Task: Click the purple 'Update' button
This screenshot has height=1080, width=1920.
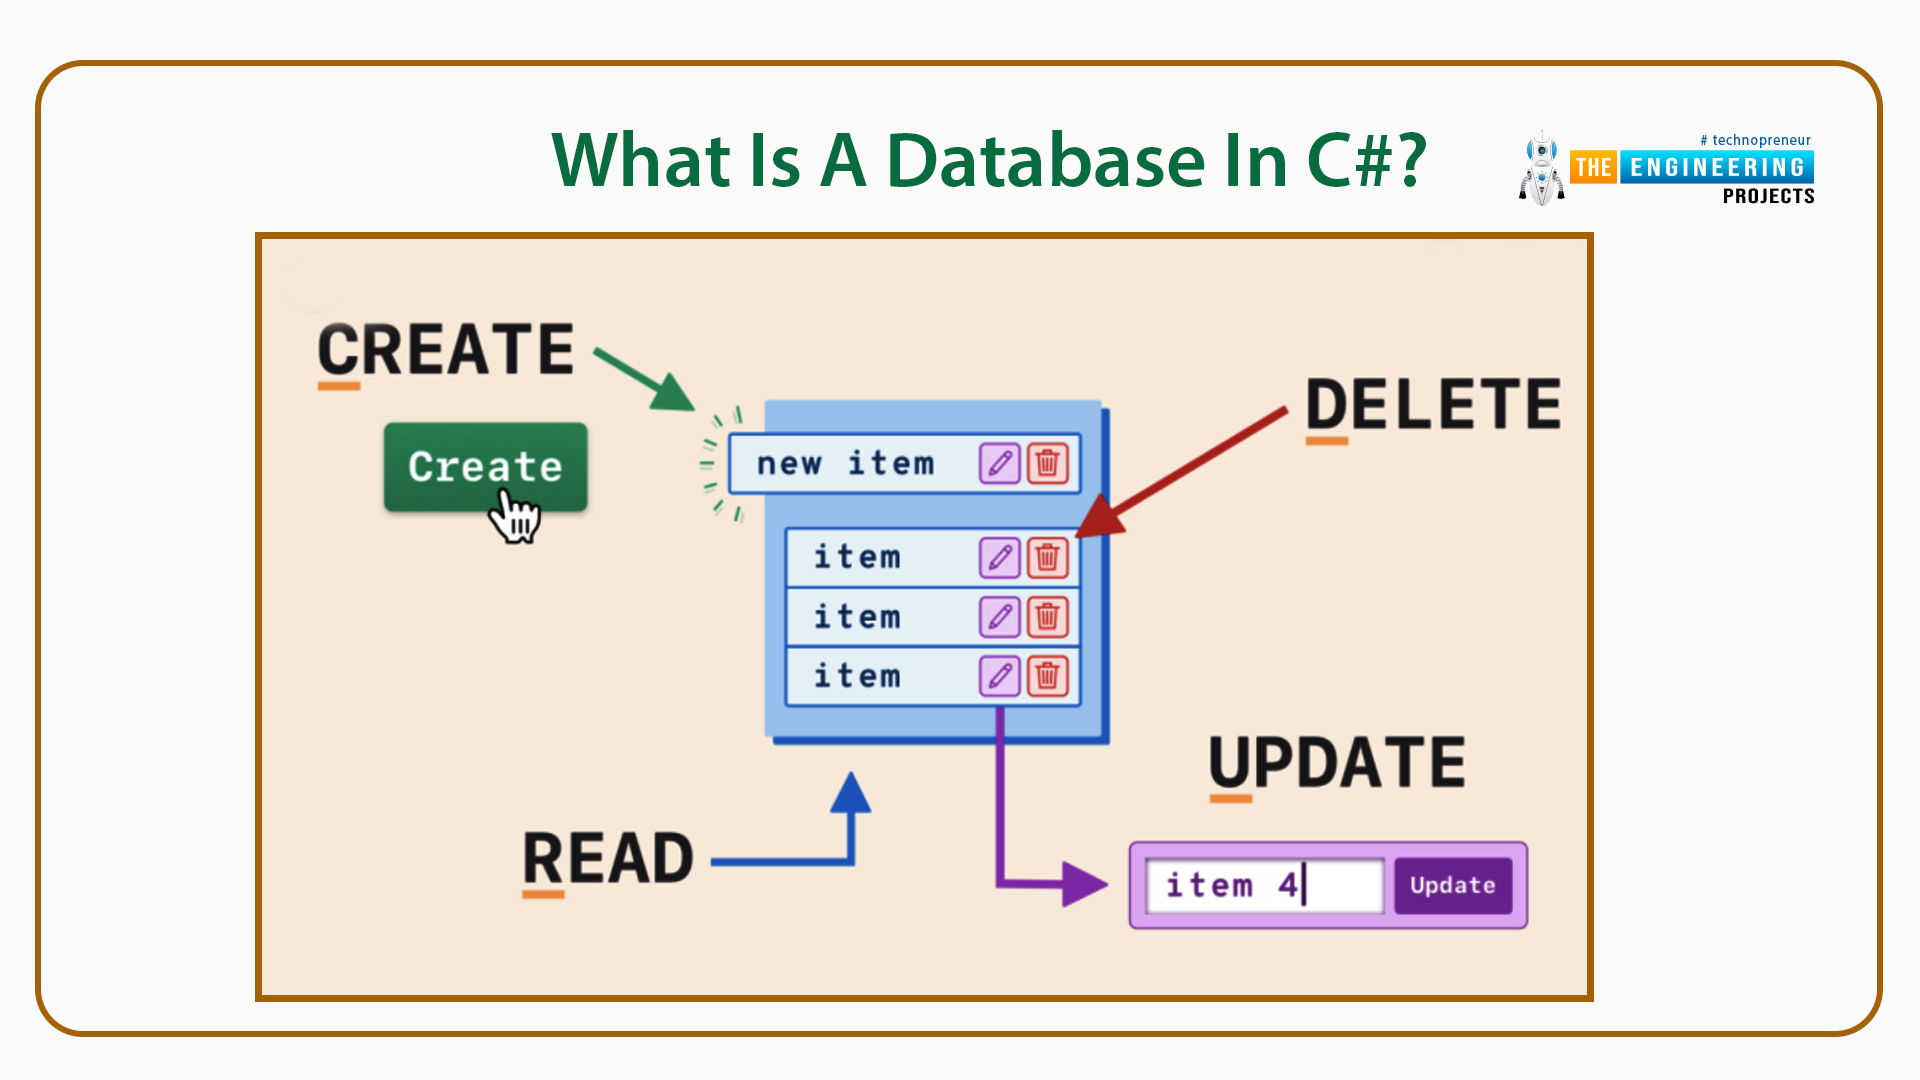Action: point(1451,884)
